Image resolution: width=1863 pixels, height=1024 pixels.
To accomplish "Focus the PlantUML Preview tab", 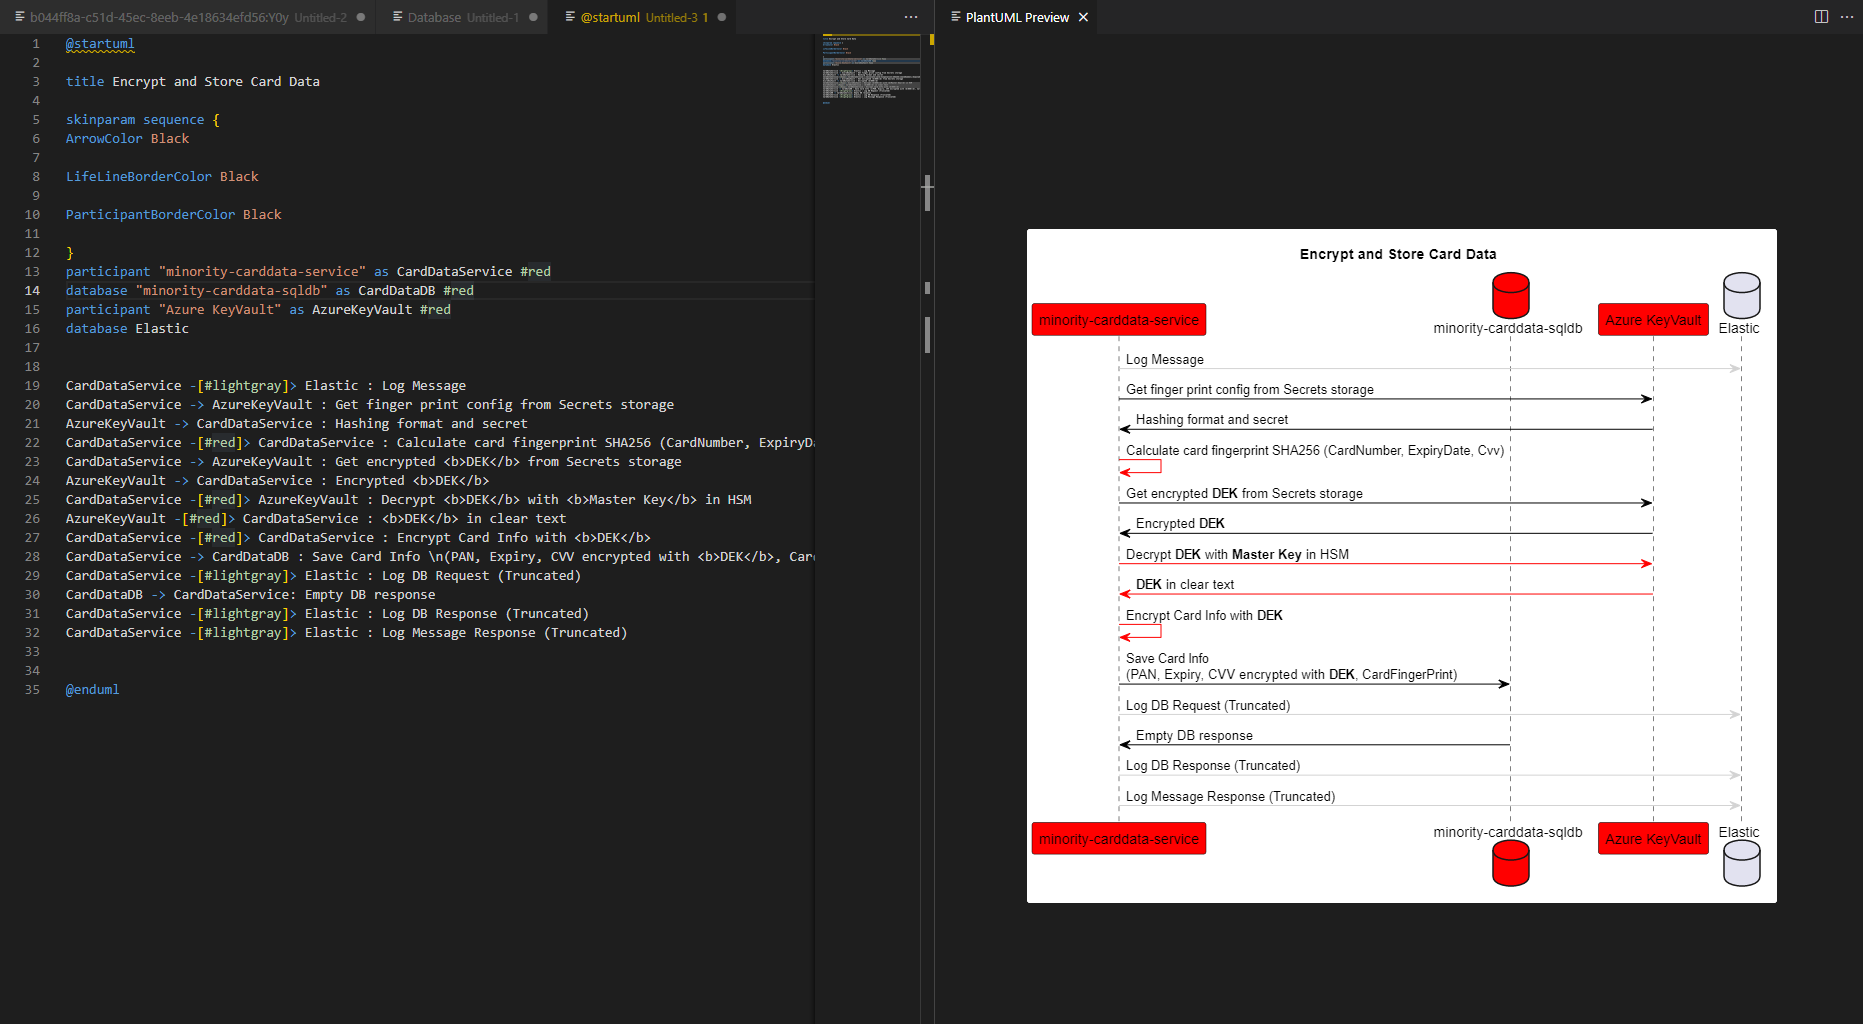I will pos(1016,17).
